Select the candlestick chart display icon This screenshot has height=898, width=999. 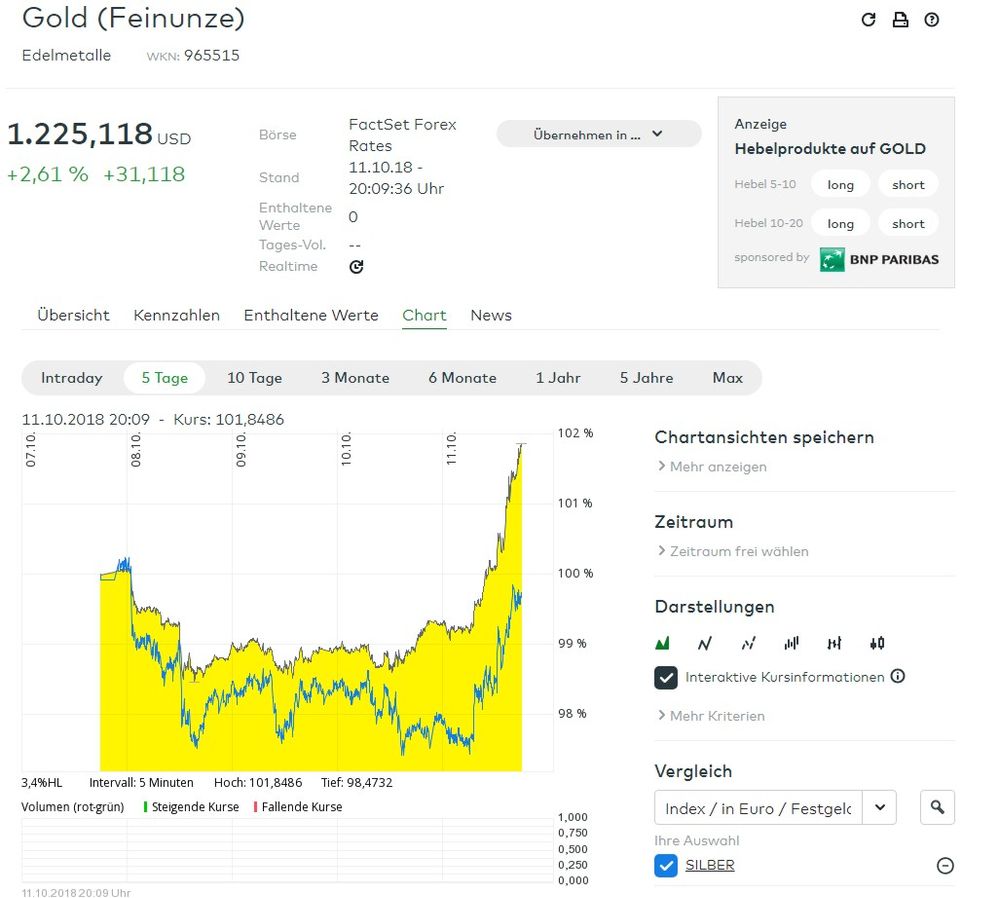(877, 643)
